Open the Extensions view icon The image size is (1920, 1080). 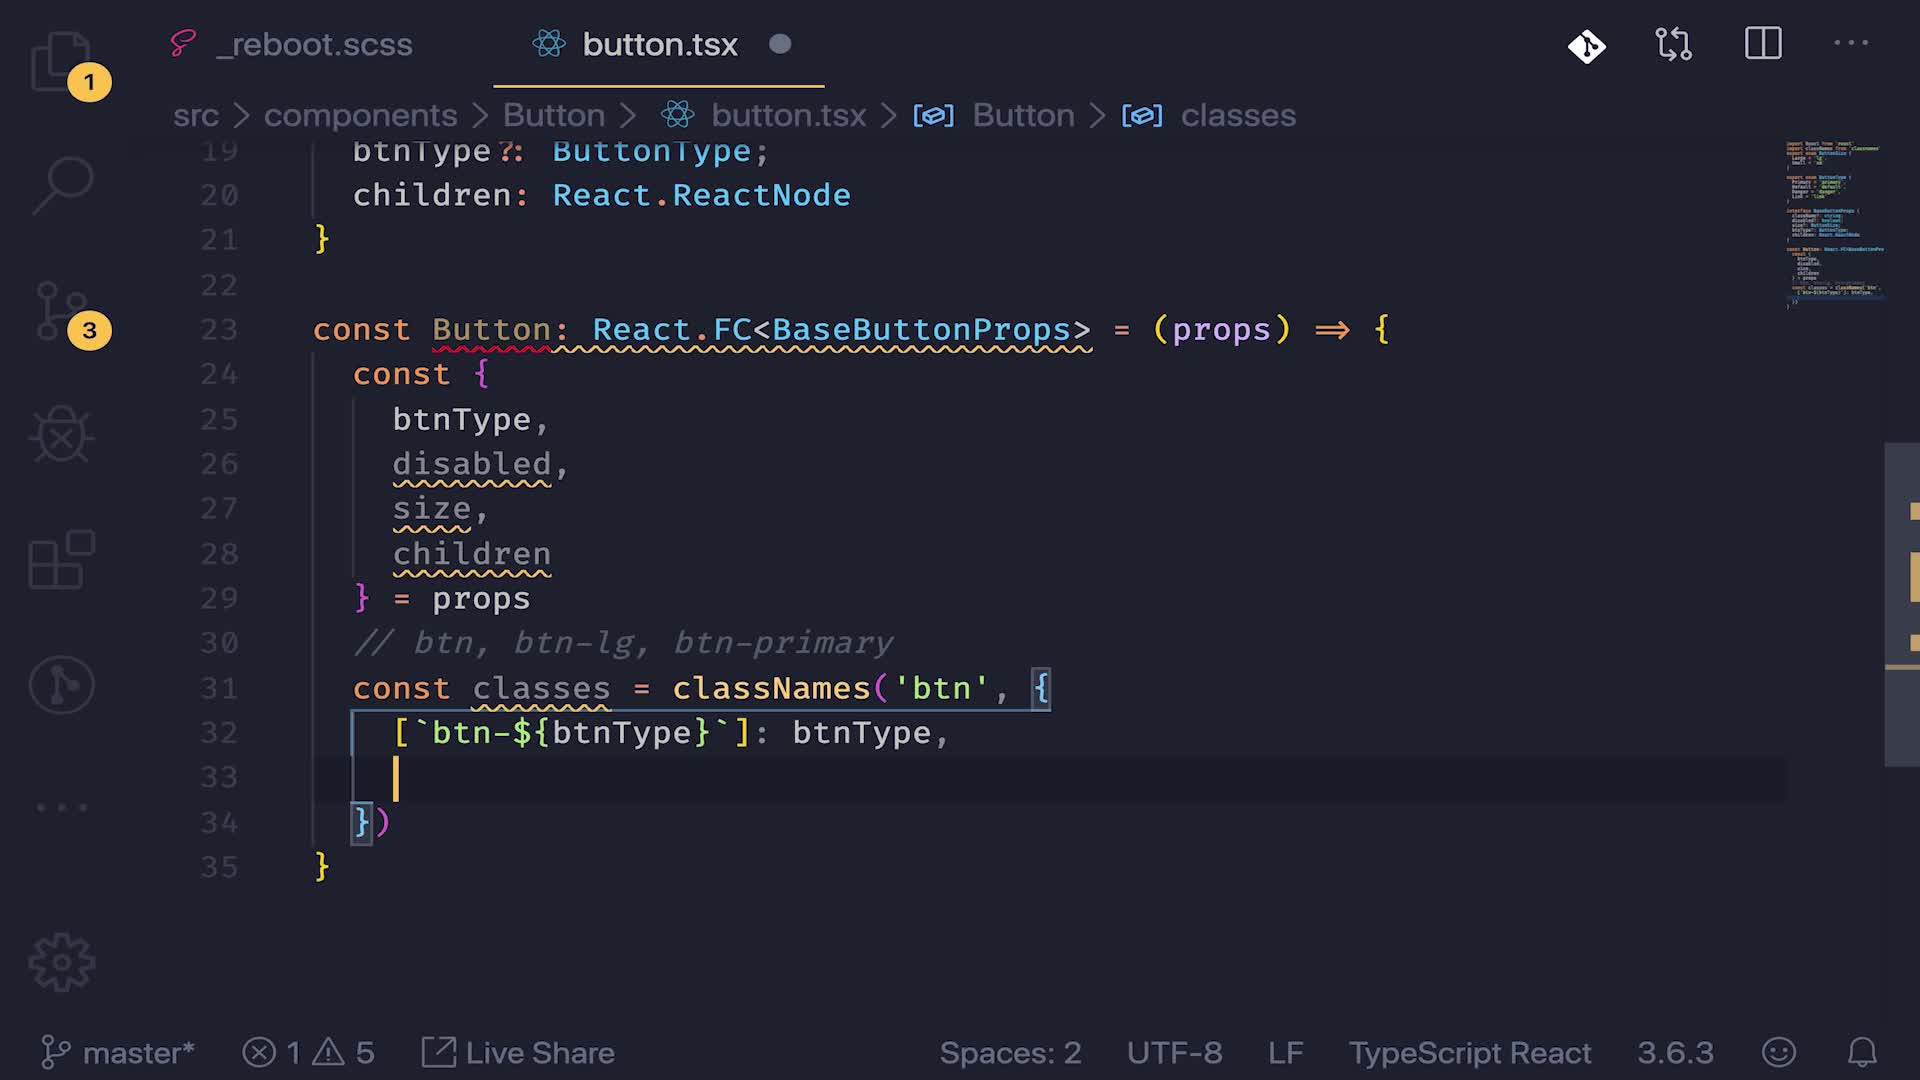click(x=62, y=560)
